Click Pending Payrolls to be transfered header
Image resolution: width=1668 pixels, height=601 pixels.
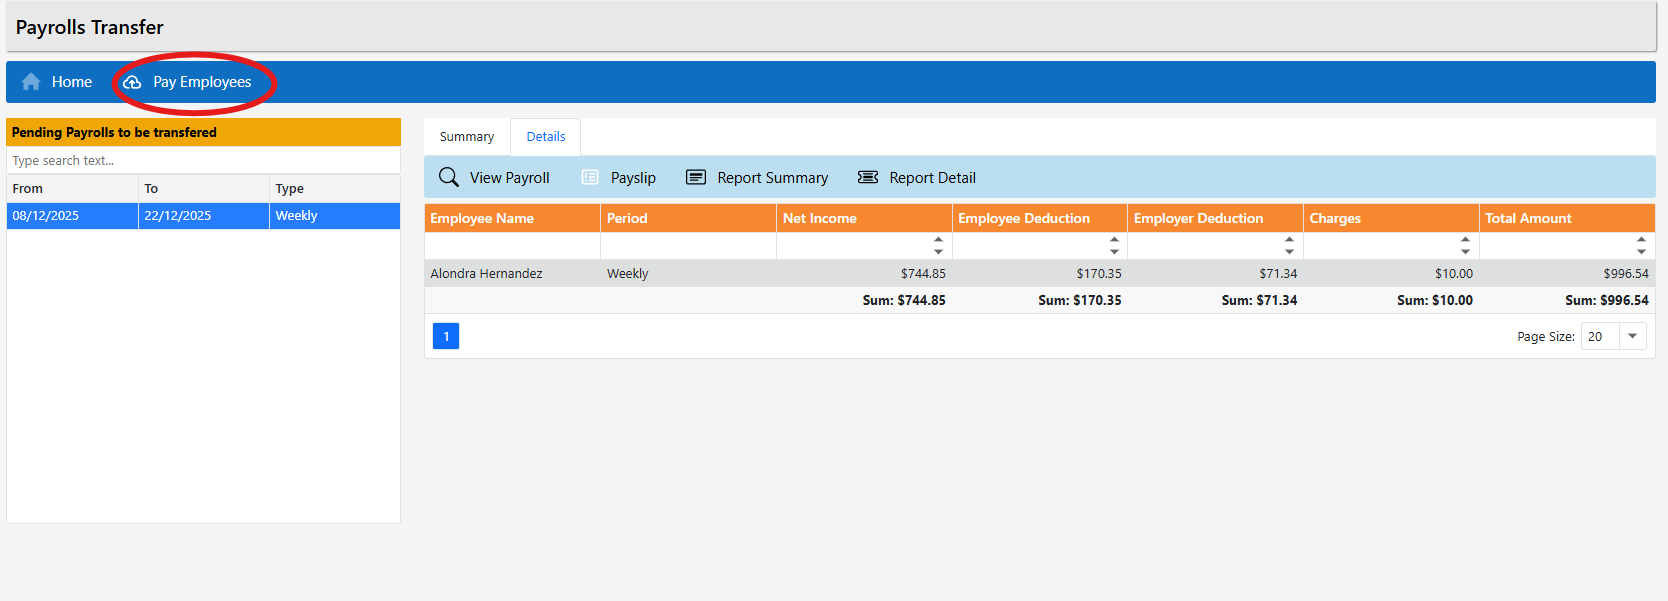(204, 132)
